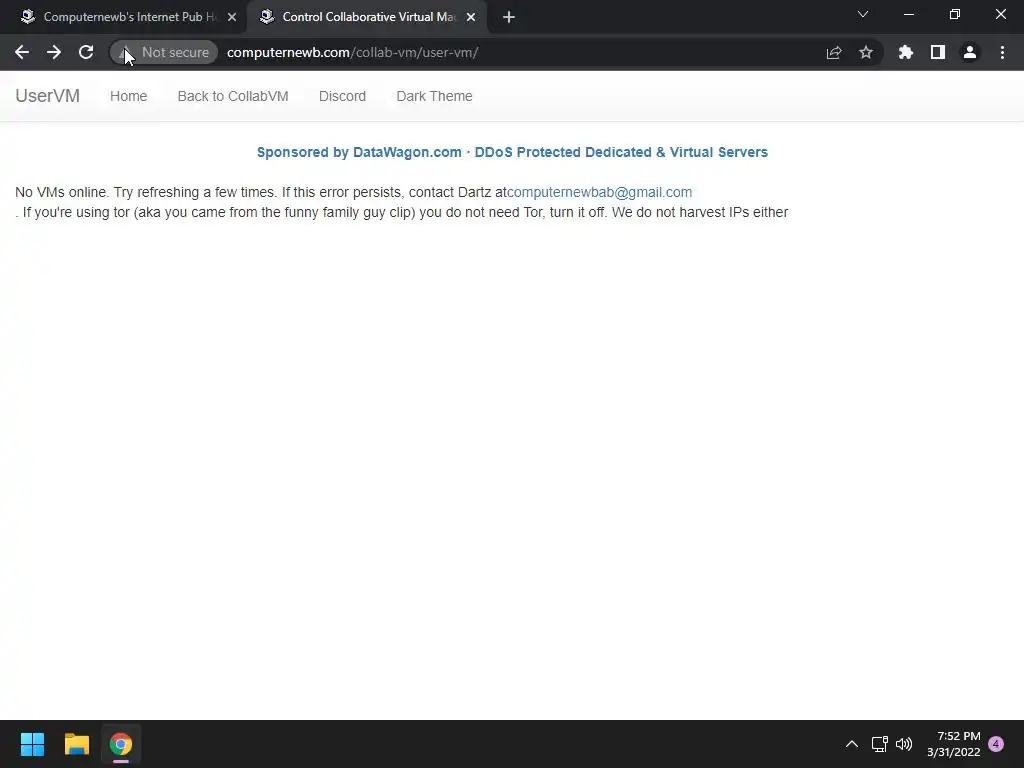Screen dimensions: 1024x768
Task: Click the computernewbab@gmail.com email link
Action: tap(600, 192)
